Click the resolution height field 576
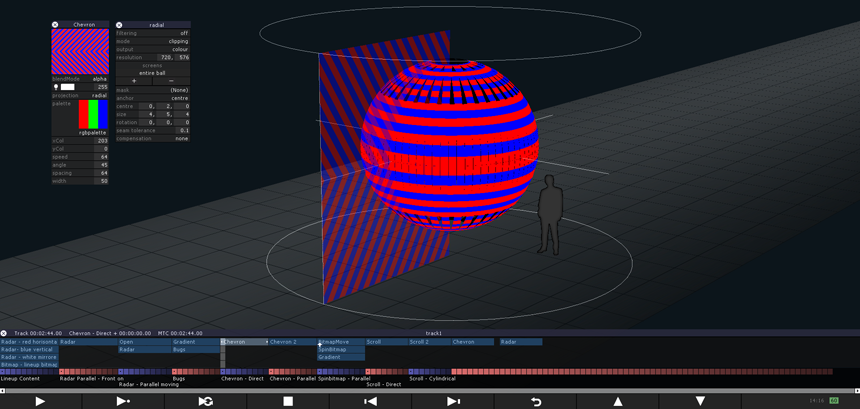The height and width of the screenshot is (409, 860). pos(182,57)
